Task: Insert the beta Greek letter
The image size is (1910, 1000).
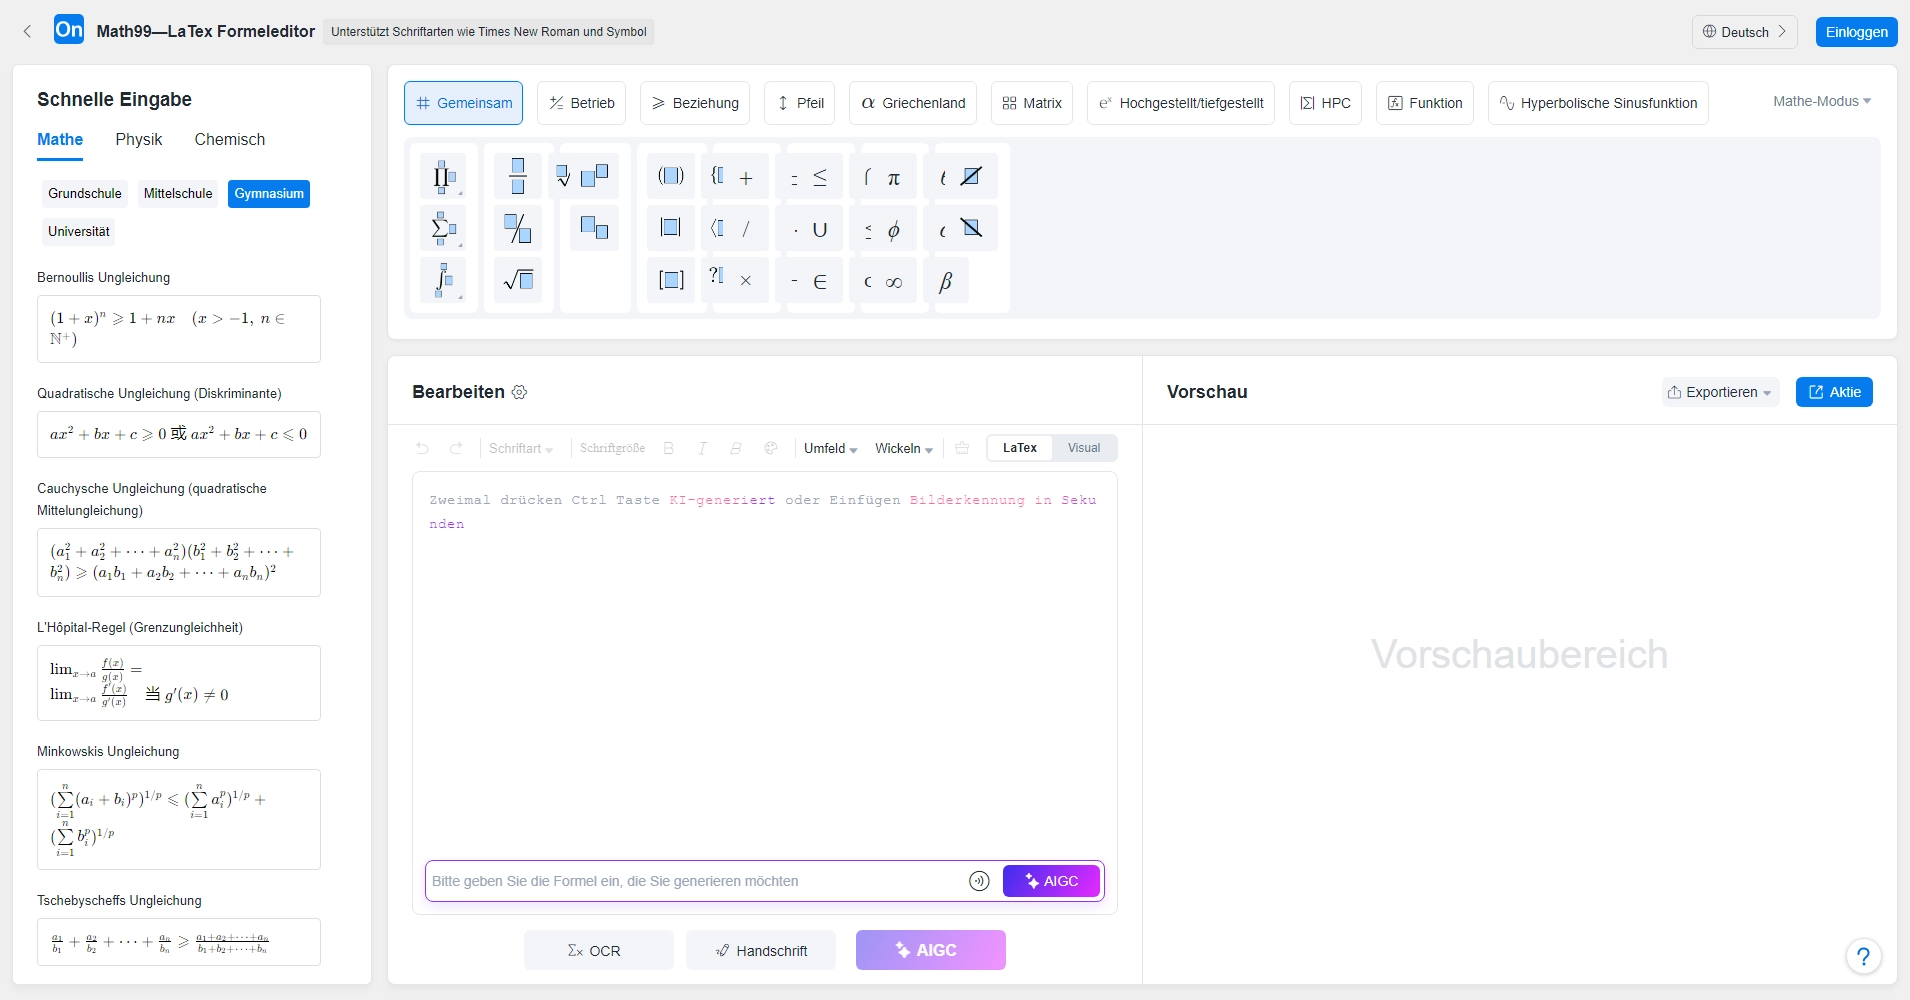Action: (x=945, y=281)
